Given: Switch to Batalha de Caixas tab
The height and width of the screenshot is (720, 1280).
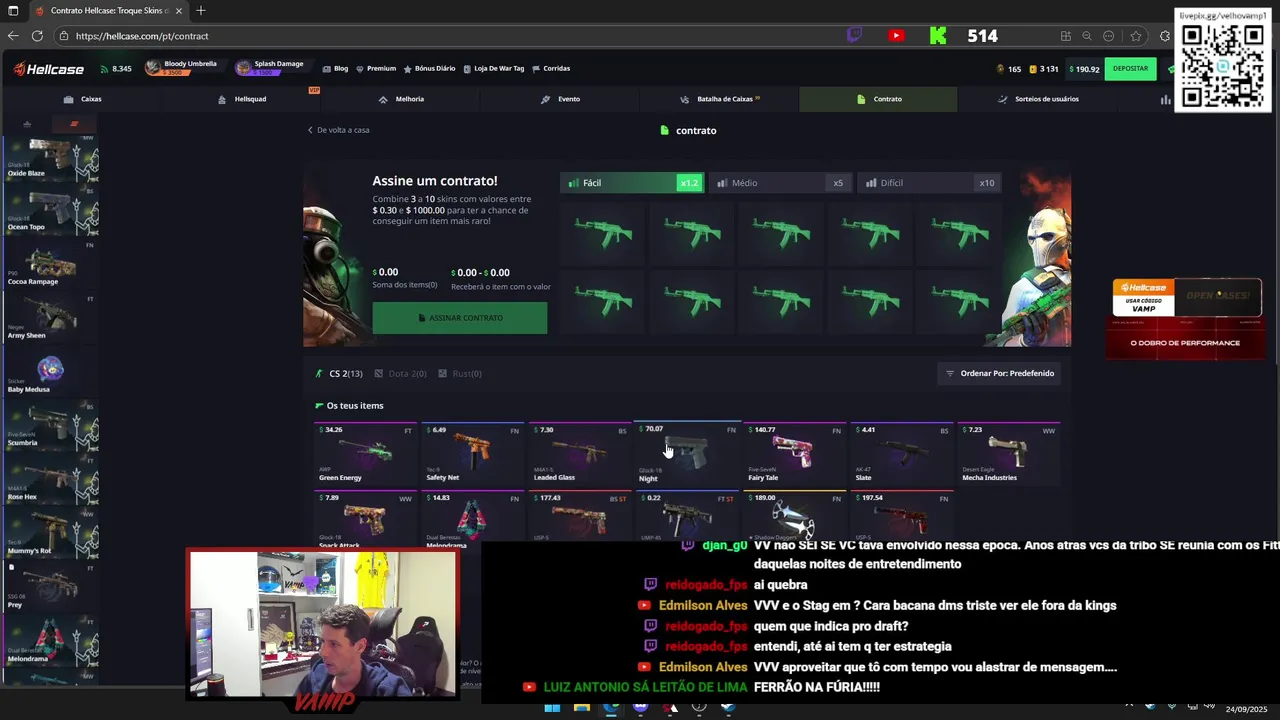Looking at the screenshot, I should (719, 99).
